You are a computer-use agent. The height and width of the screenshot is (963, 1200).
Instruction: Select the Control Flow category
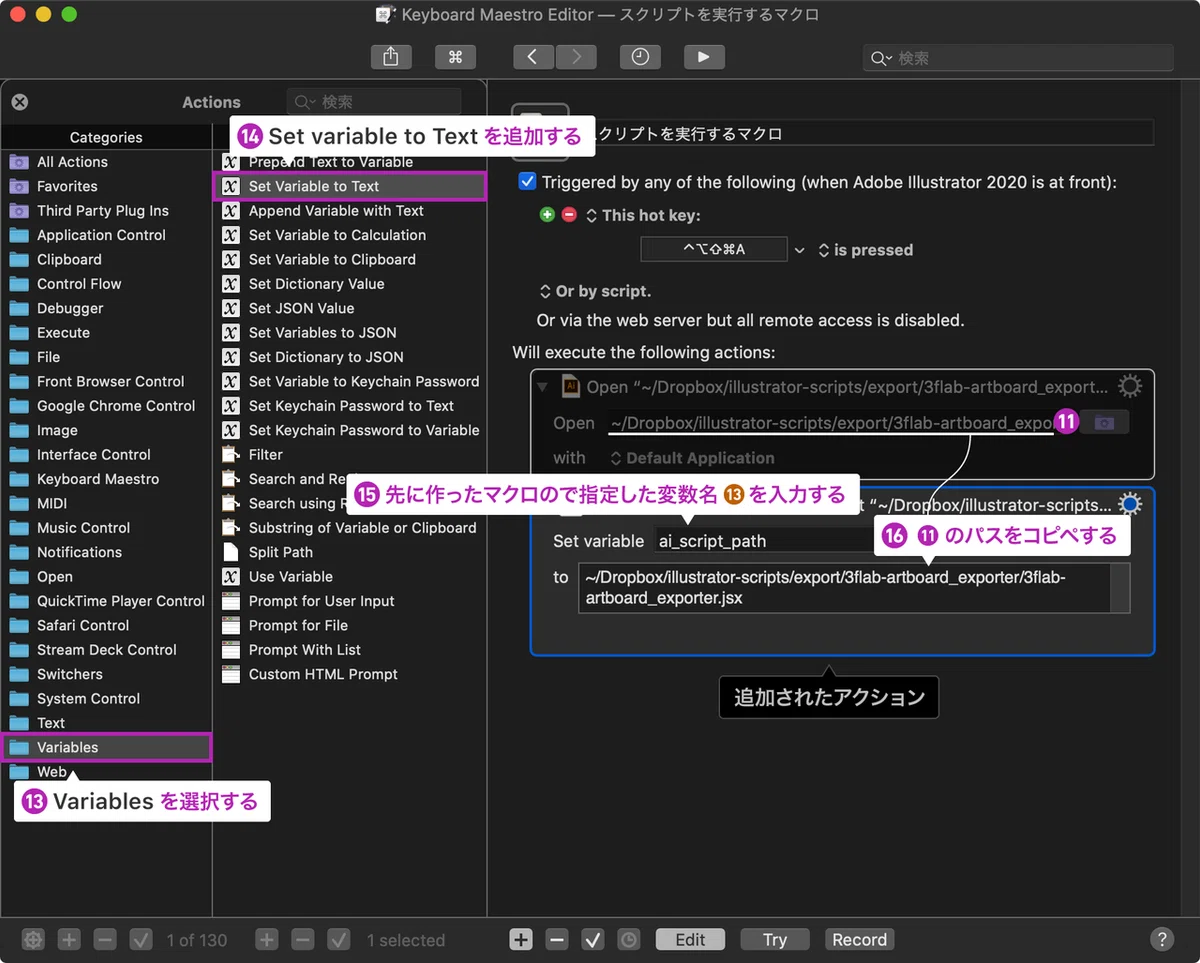pos(106,284)
